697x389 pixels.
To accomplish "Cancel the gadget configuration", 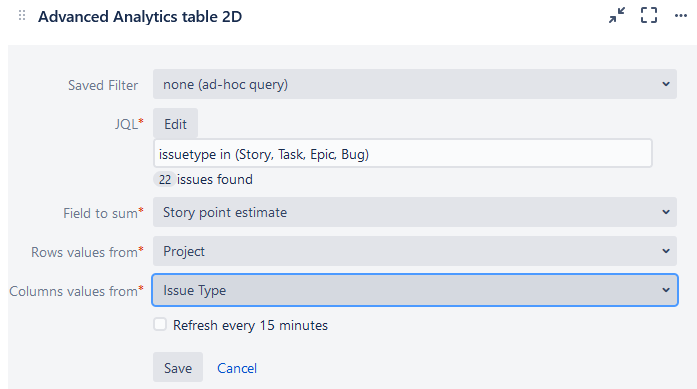I will [x=237, y=368].
